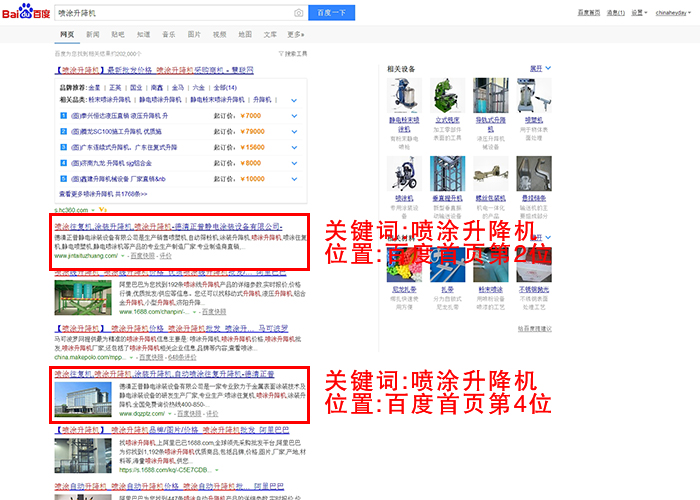Click the camera image-search icon

(299, 13)
